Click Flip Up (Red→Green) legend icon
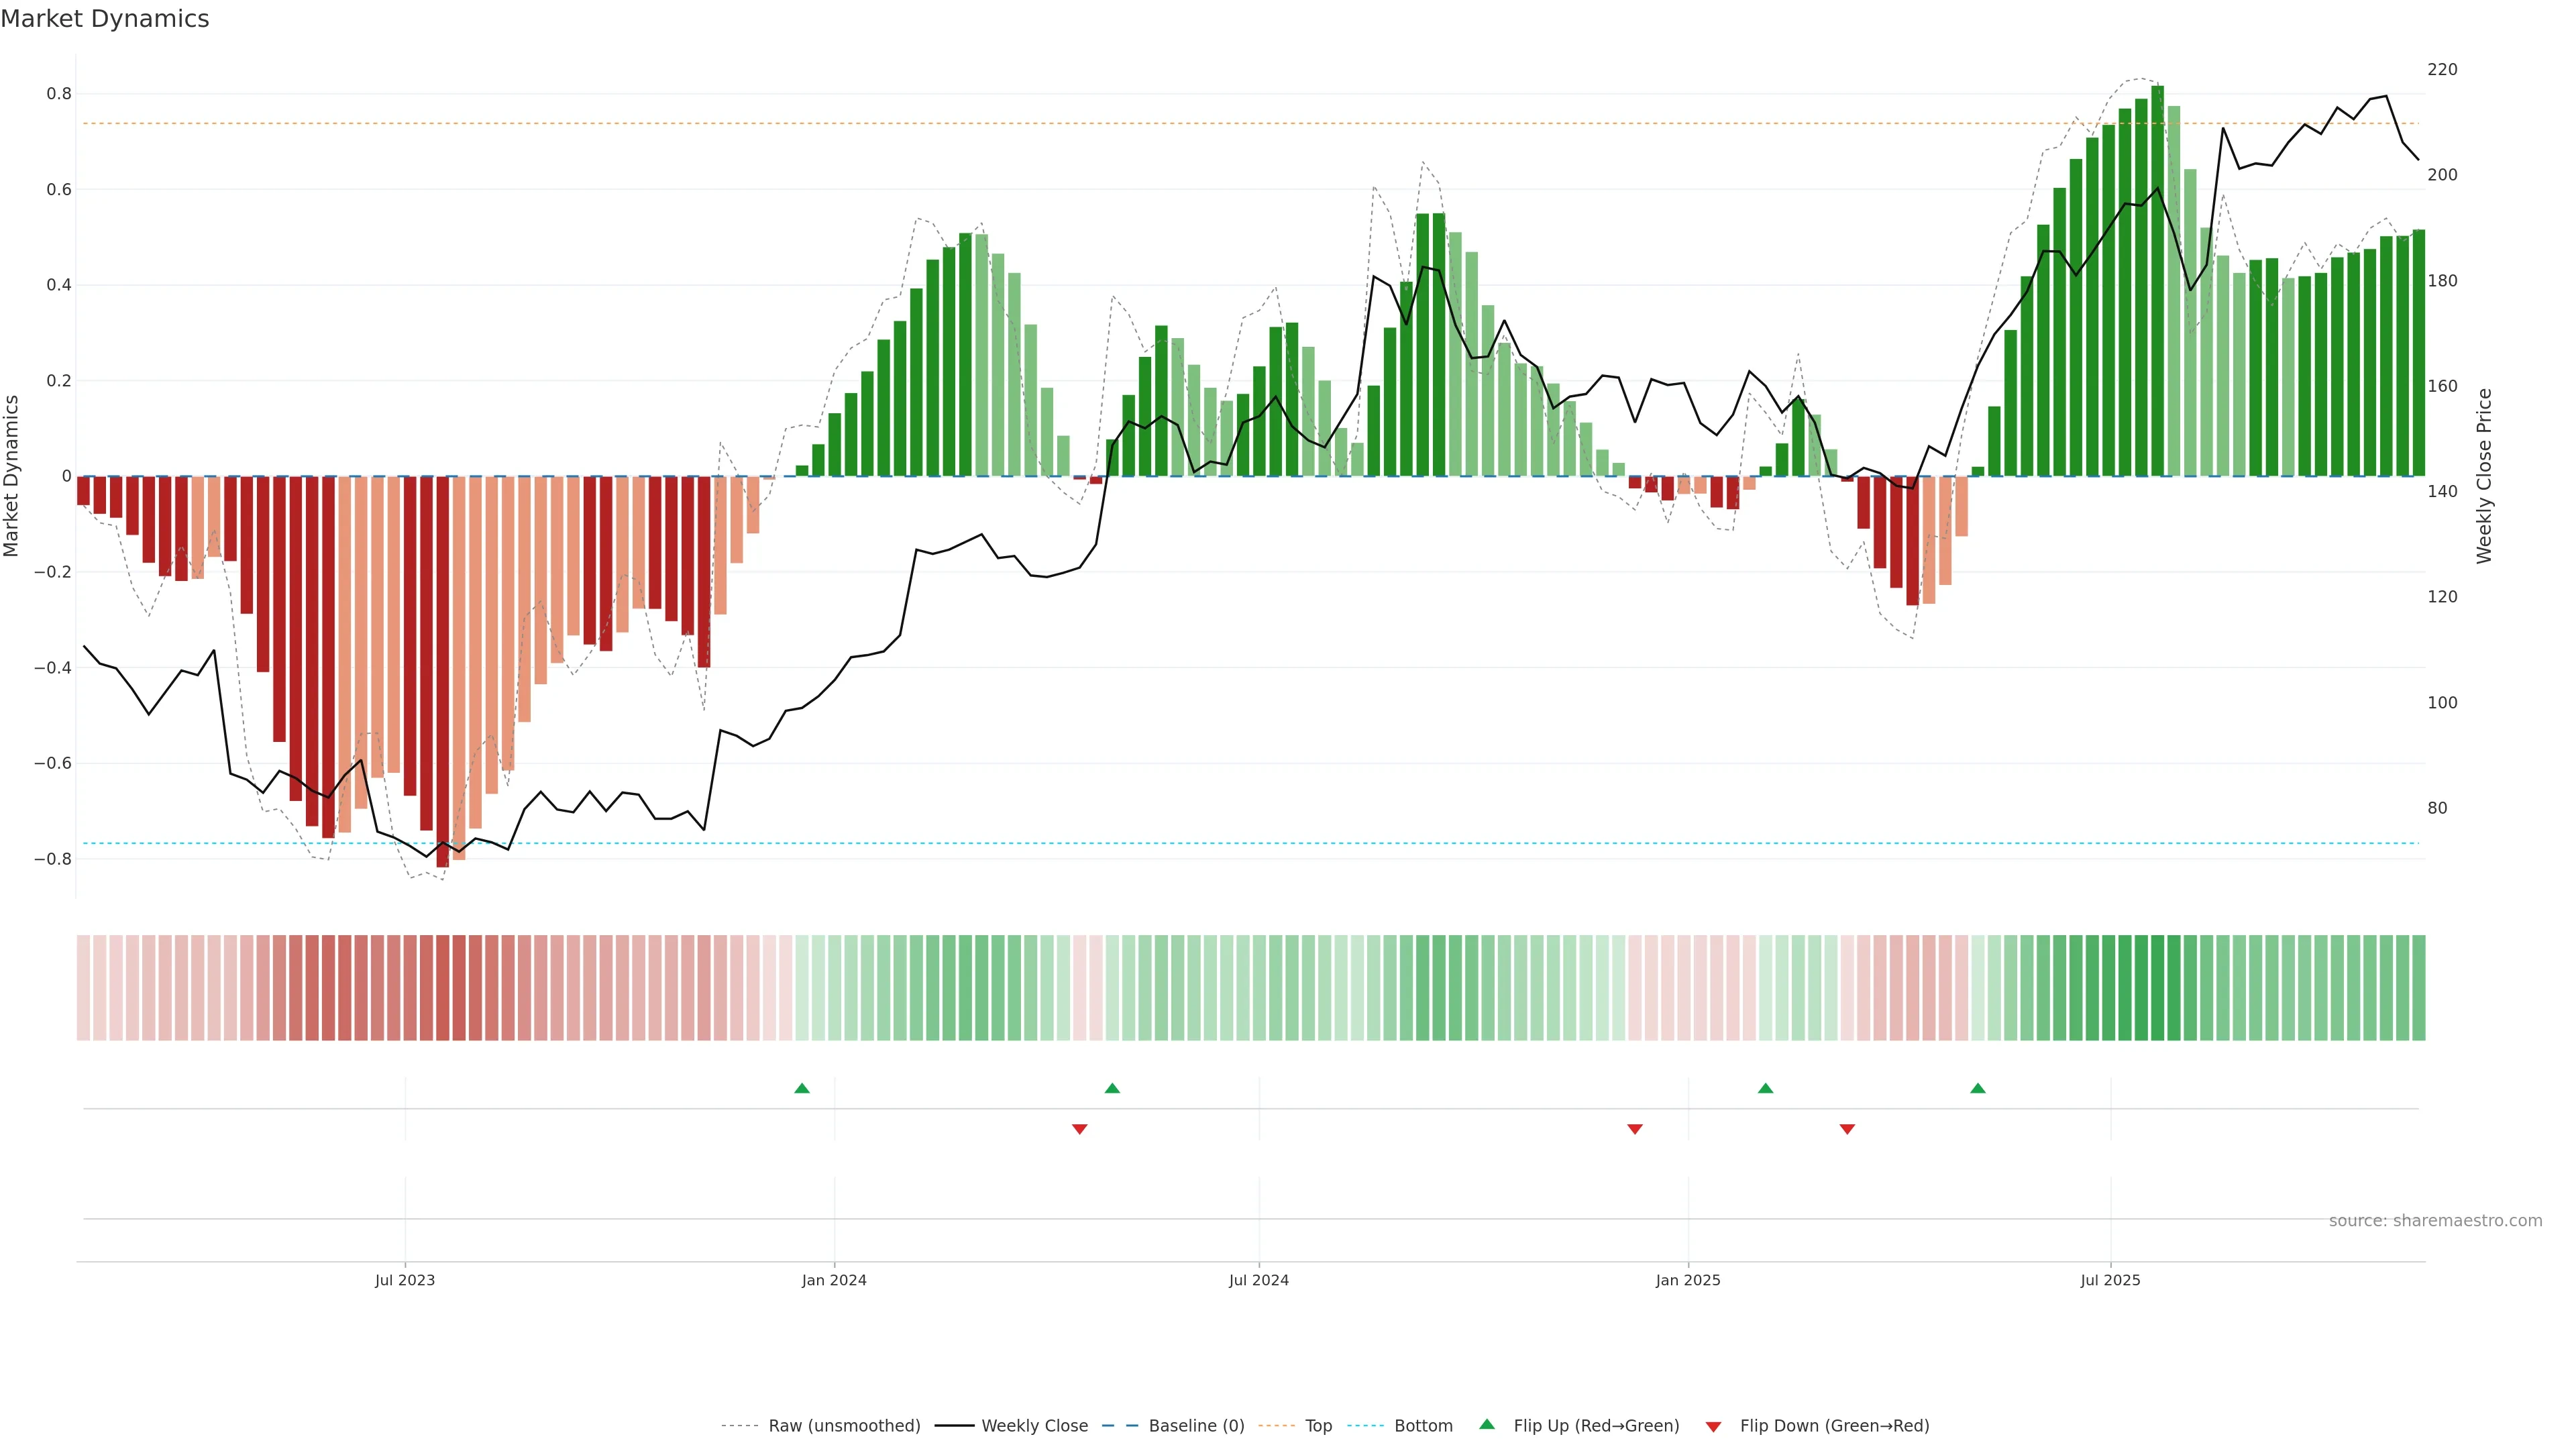 click(1487, 1424)
